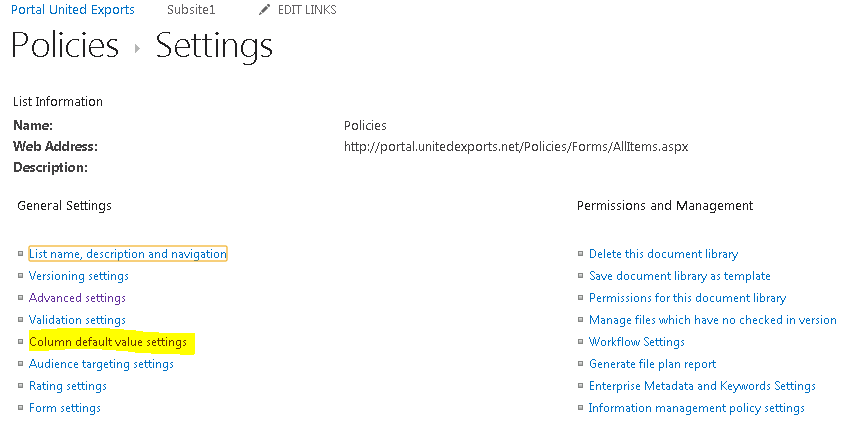This screenshot has width=868, height=443.
Task: Open Form settings link
Action: pos(65,408)
